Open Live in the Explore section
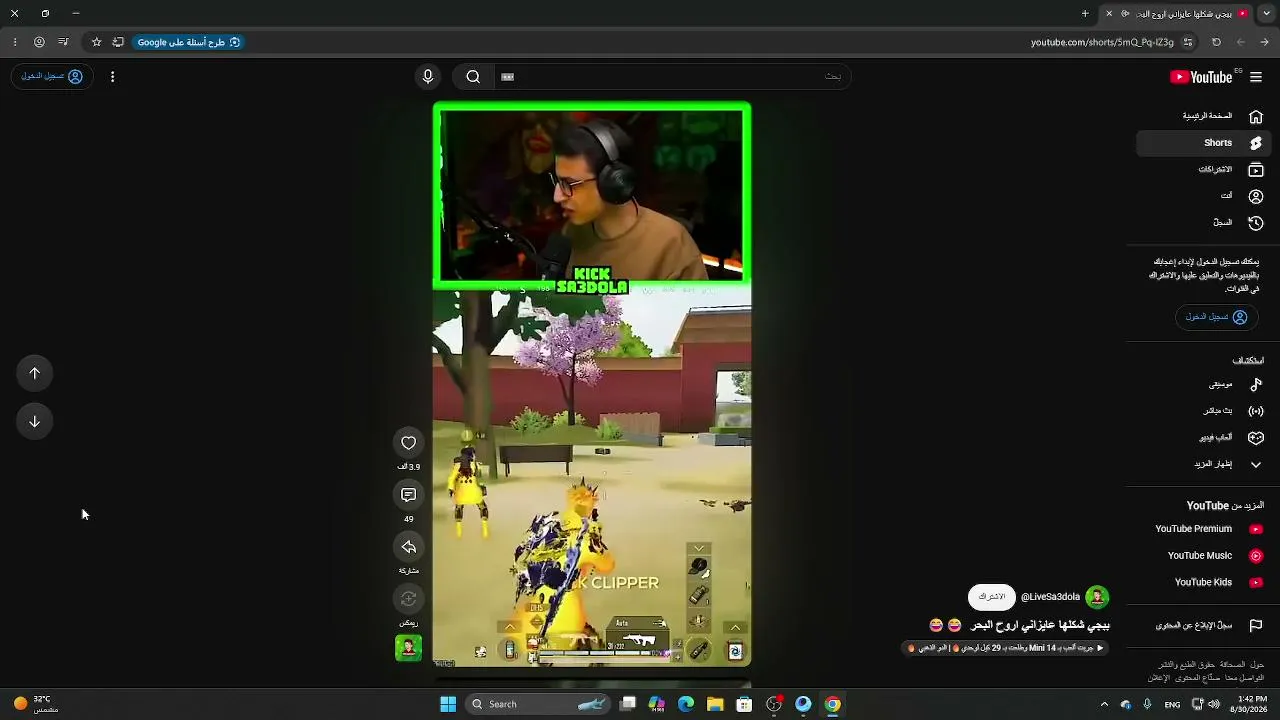Viewport: 1280px width, 720px height. coord(1204,411)
